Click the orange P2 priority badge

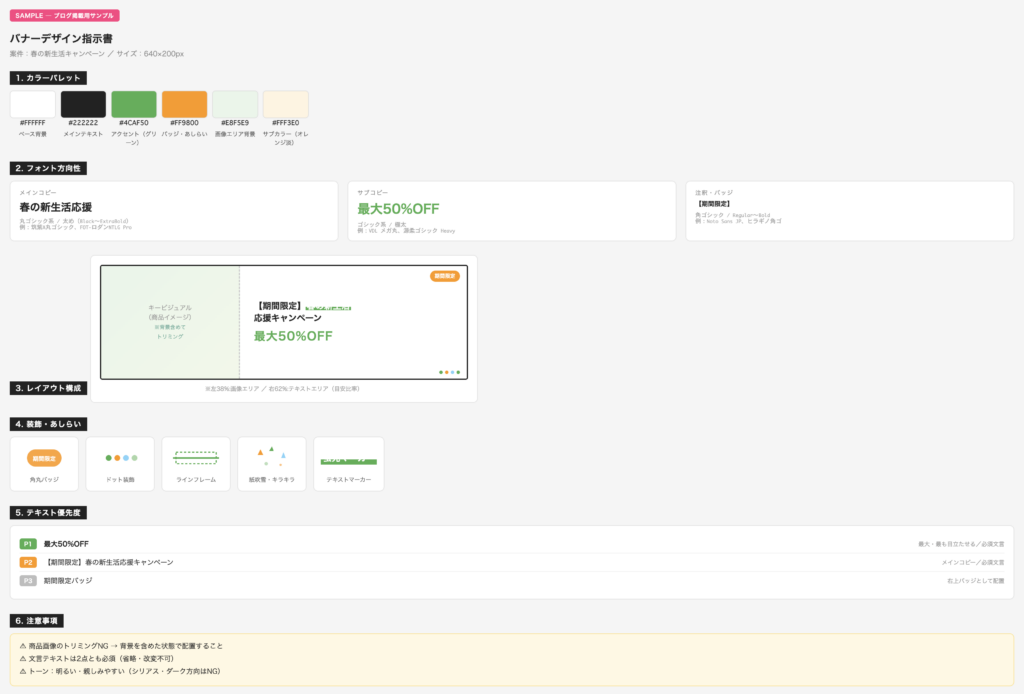[28, 562]
